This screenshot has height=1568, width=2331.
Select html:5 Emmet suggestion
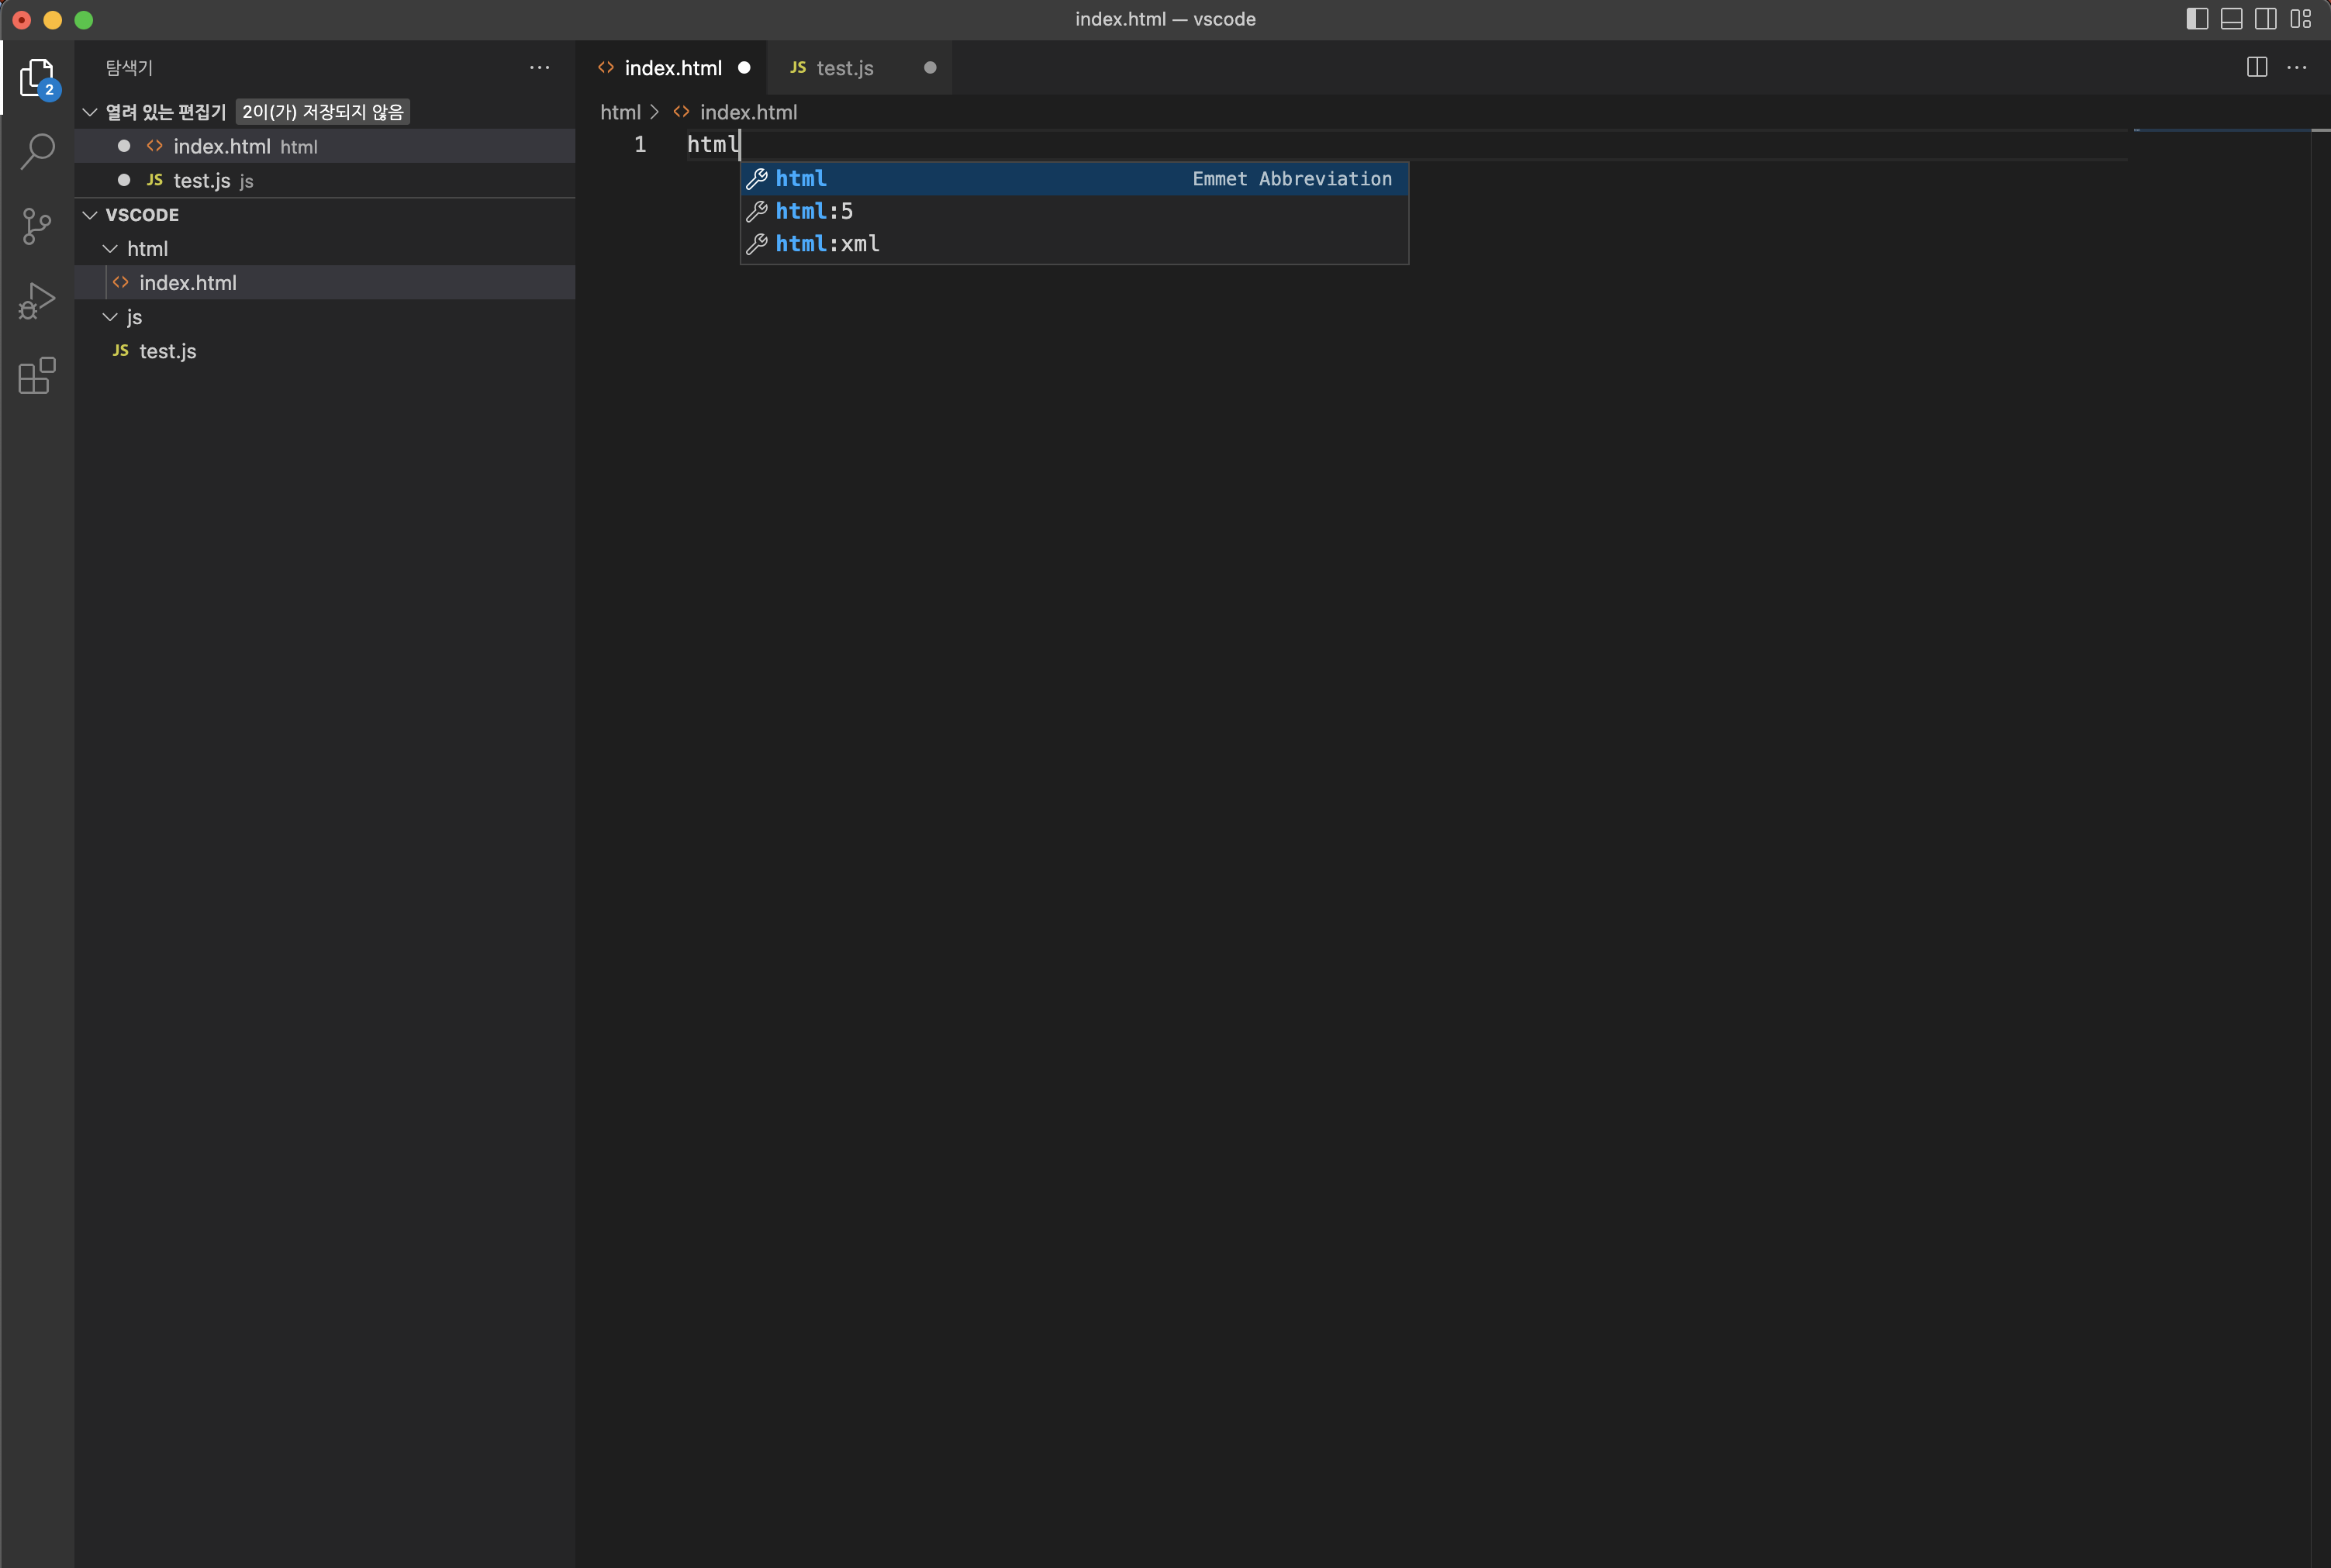point(814,211)
